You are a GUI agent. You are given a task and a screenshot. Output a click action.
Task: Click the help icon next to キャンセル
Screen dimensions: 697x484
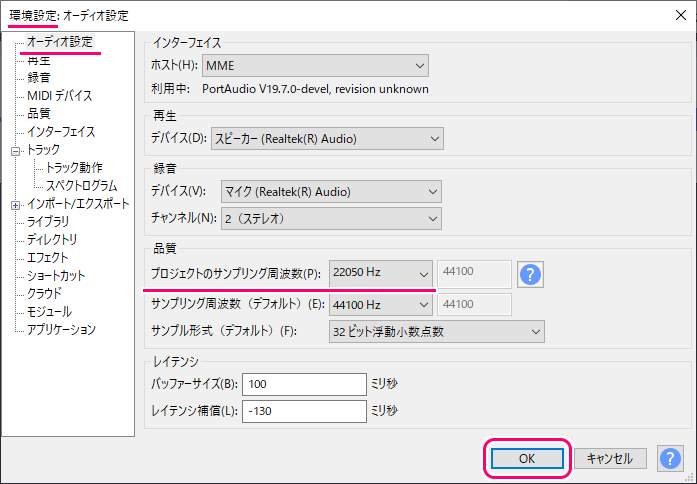coord(670,458)
